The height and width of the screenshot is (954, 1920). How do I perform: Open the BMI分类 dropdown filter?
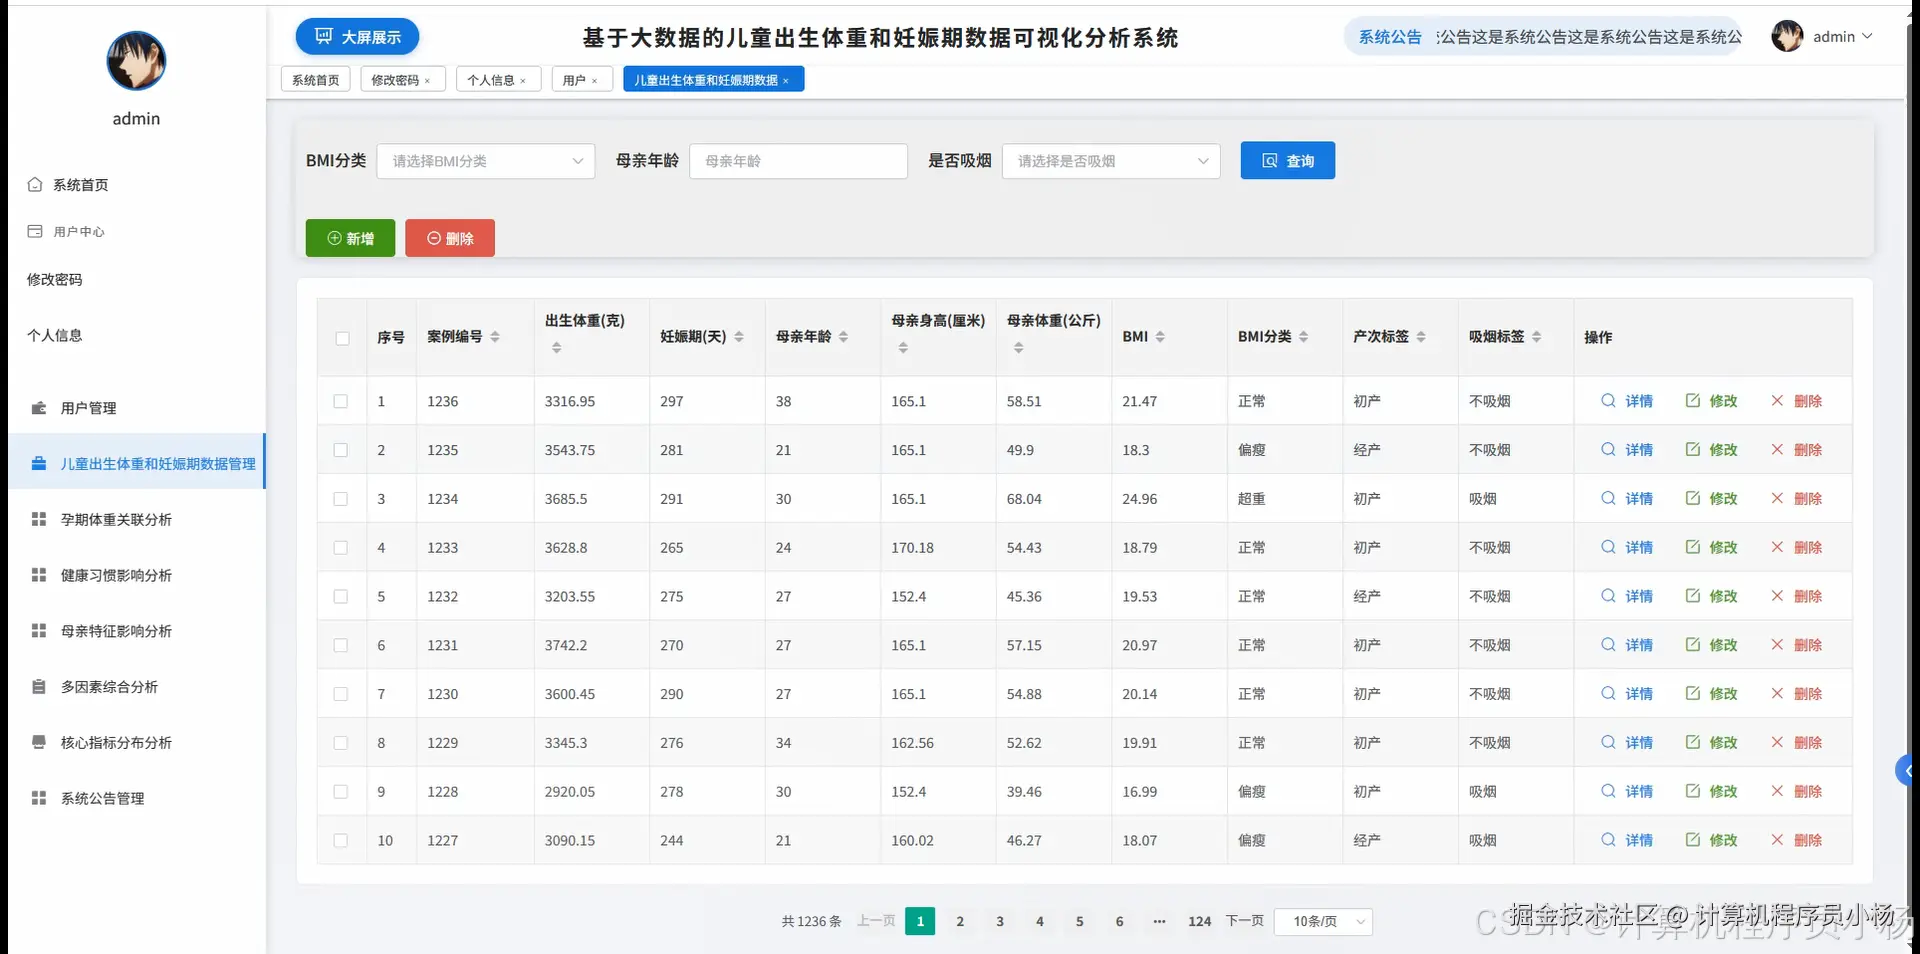tap(486, 161)
